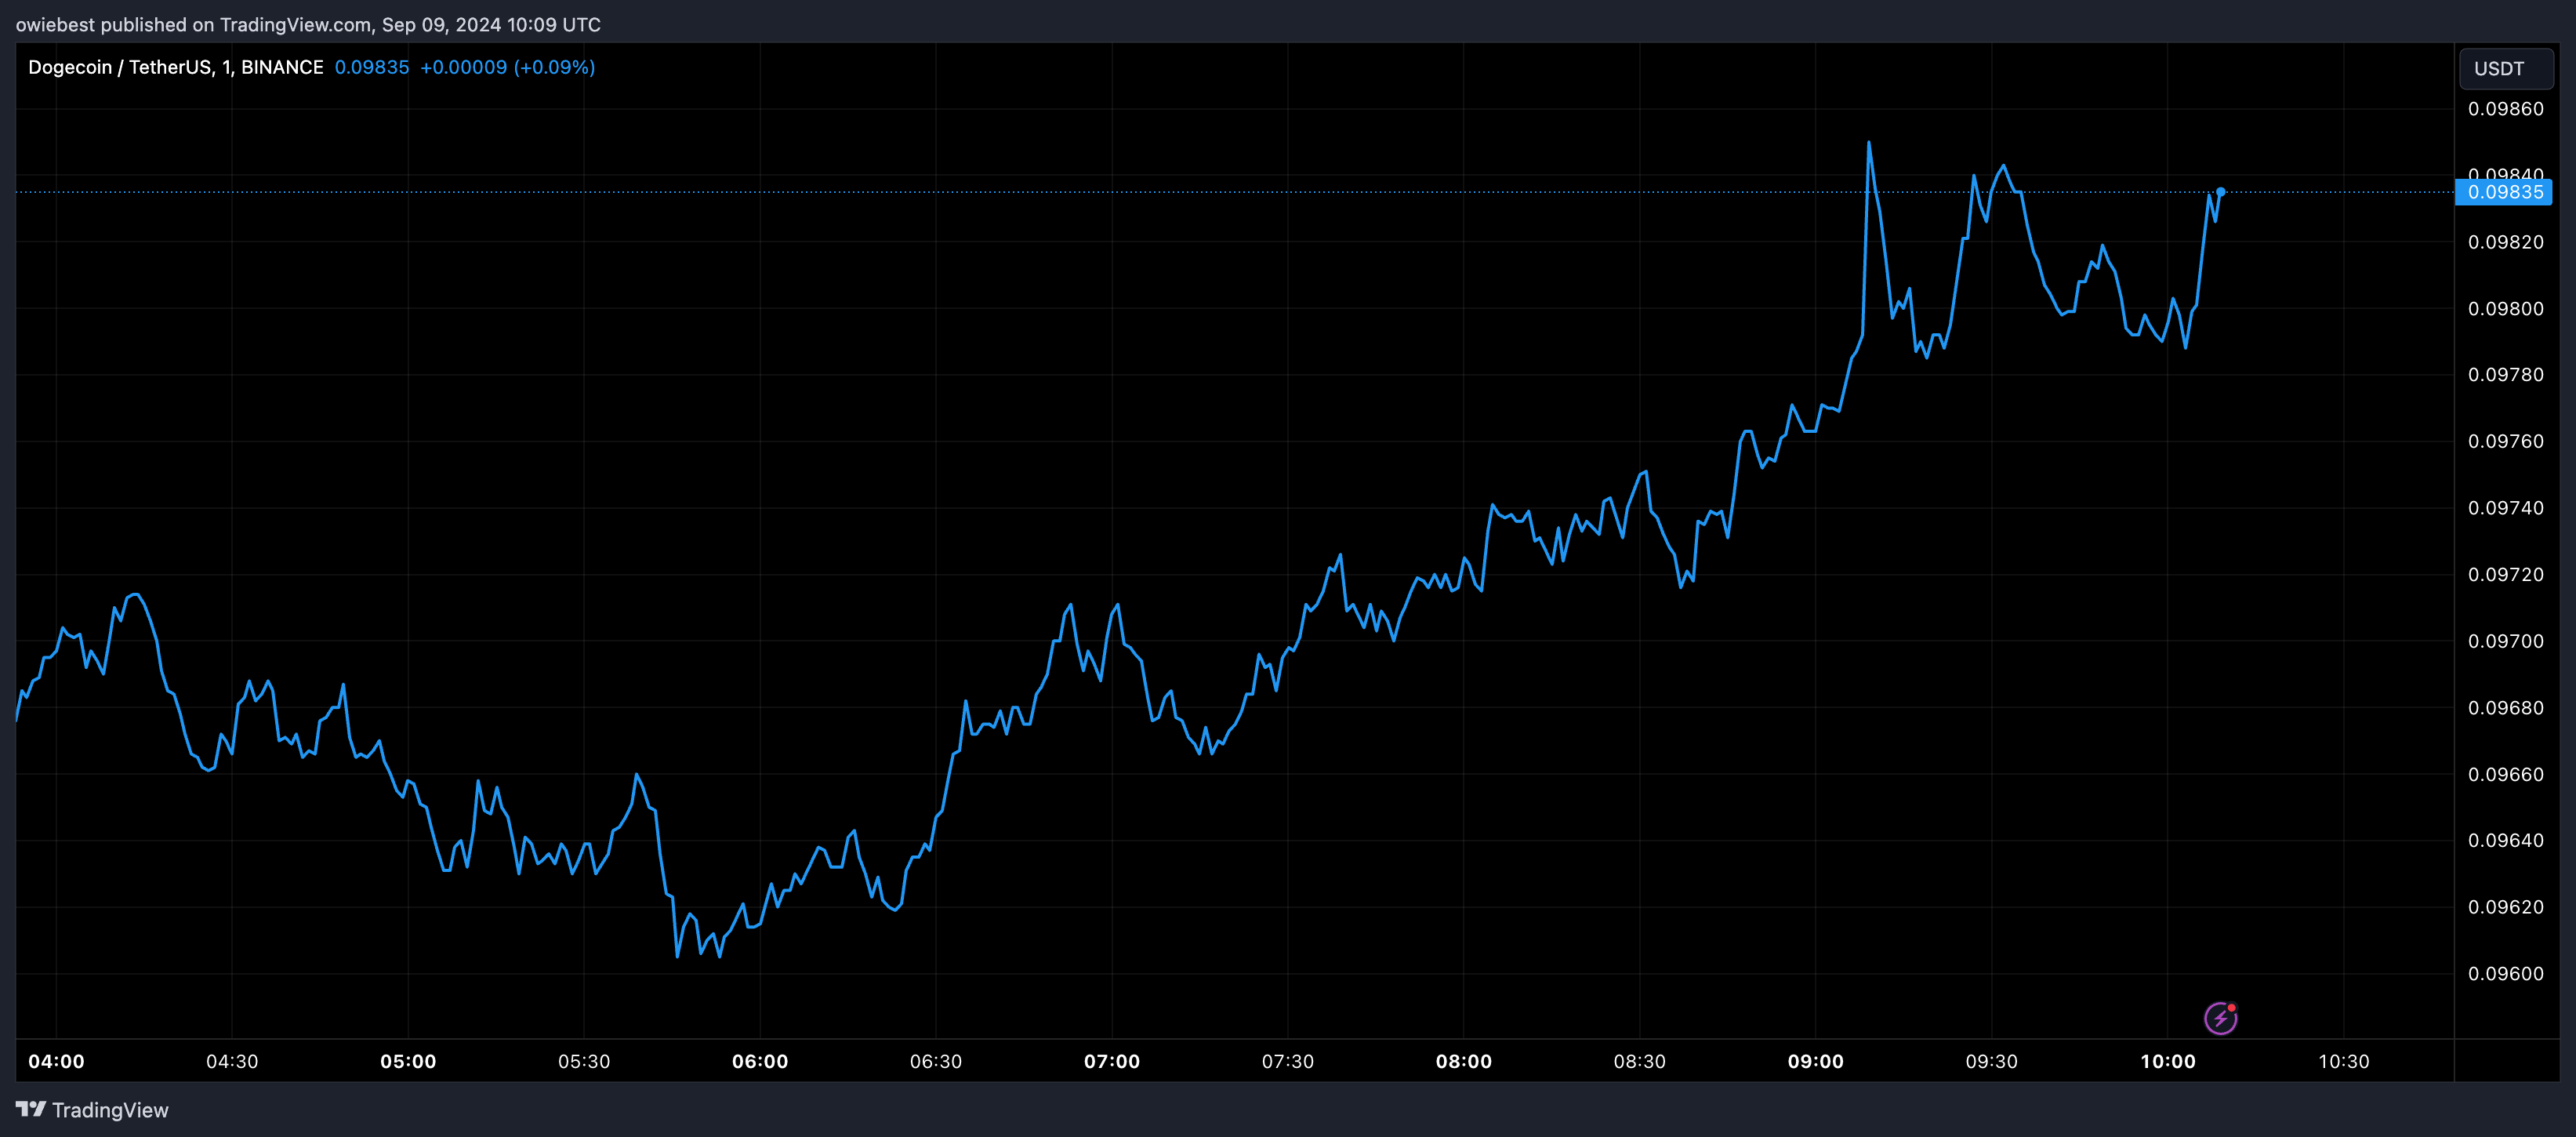Click the 0.09820 price axis label
This screenshot has width=2576, height=1137.
click(x=2506, y=242)
